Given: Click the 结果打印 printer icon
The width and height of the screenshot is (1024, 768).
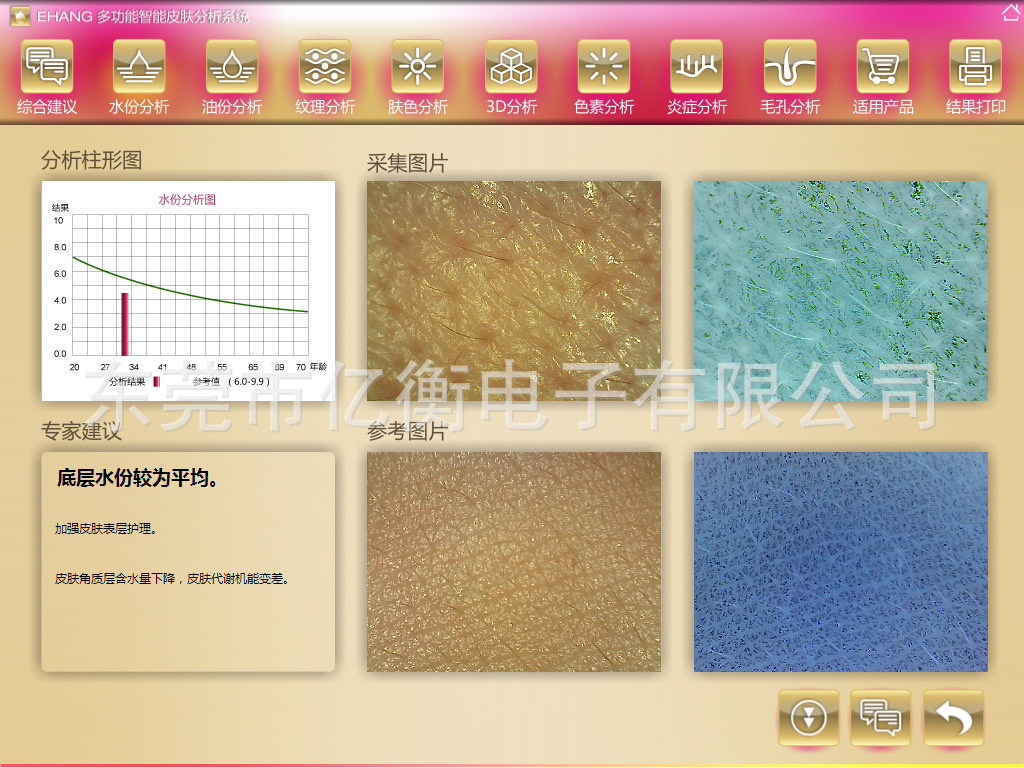Looking at the screenshot, I should pyautogui.click(x=976, y=67).
